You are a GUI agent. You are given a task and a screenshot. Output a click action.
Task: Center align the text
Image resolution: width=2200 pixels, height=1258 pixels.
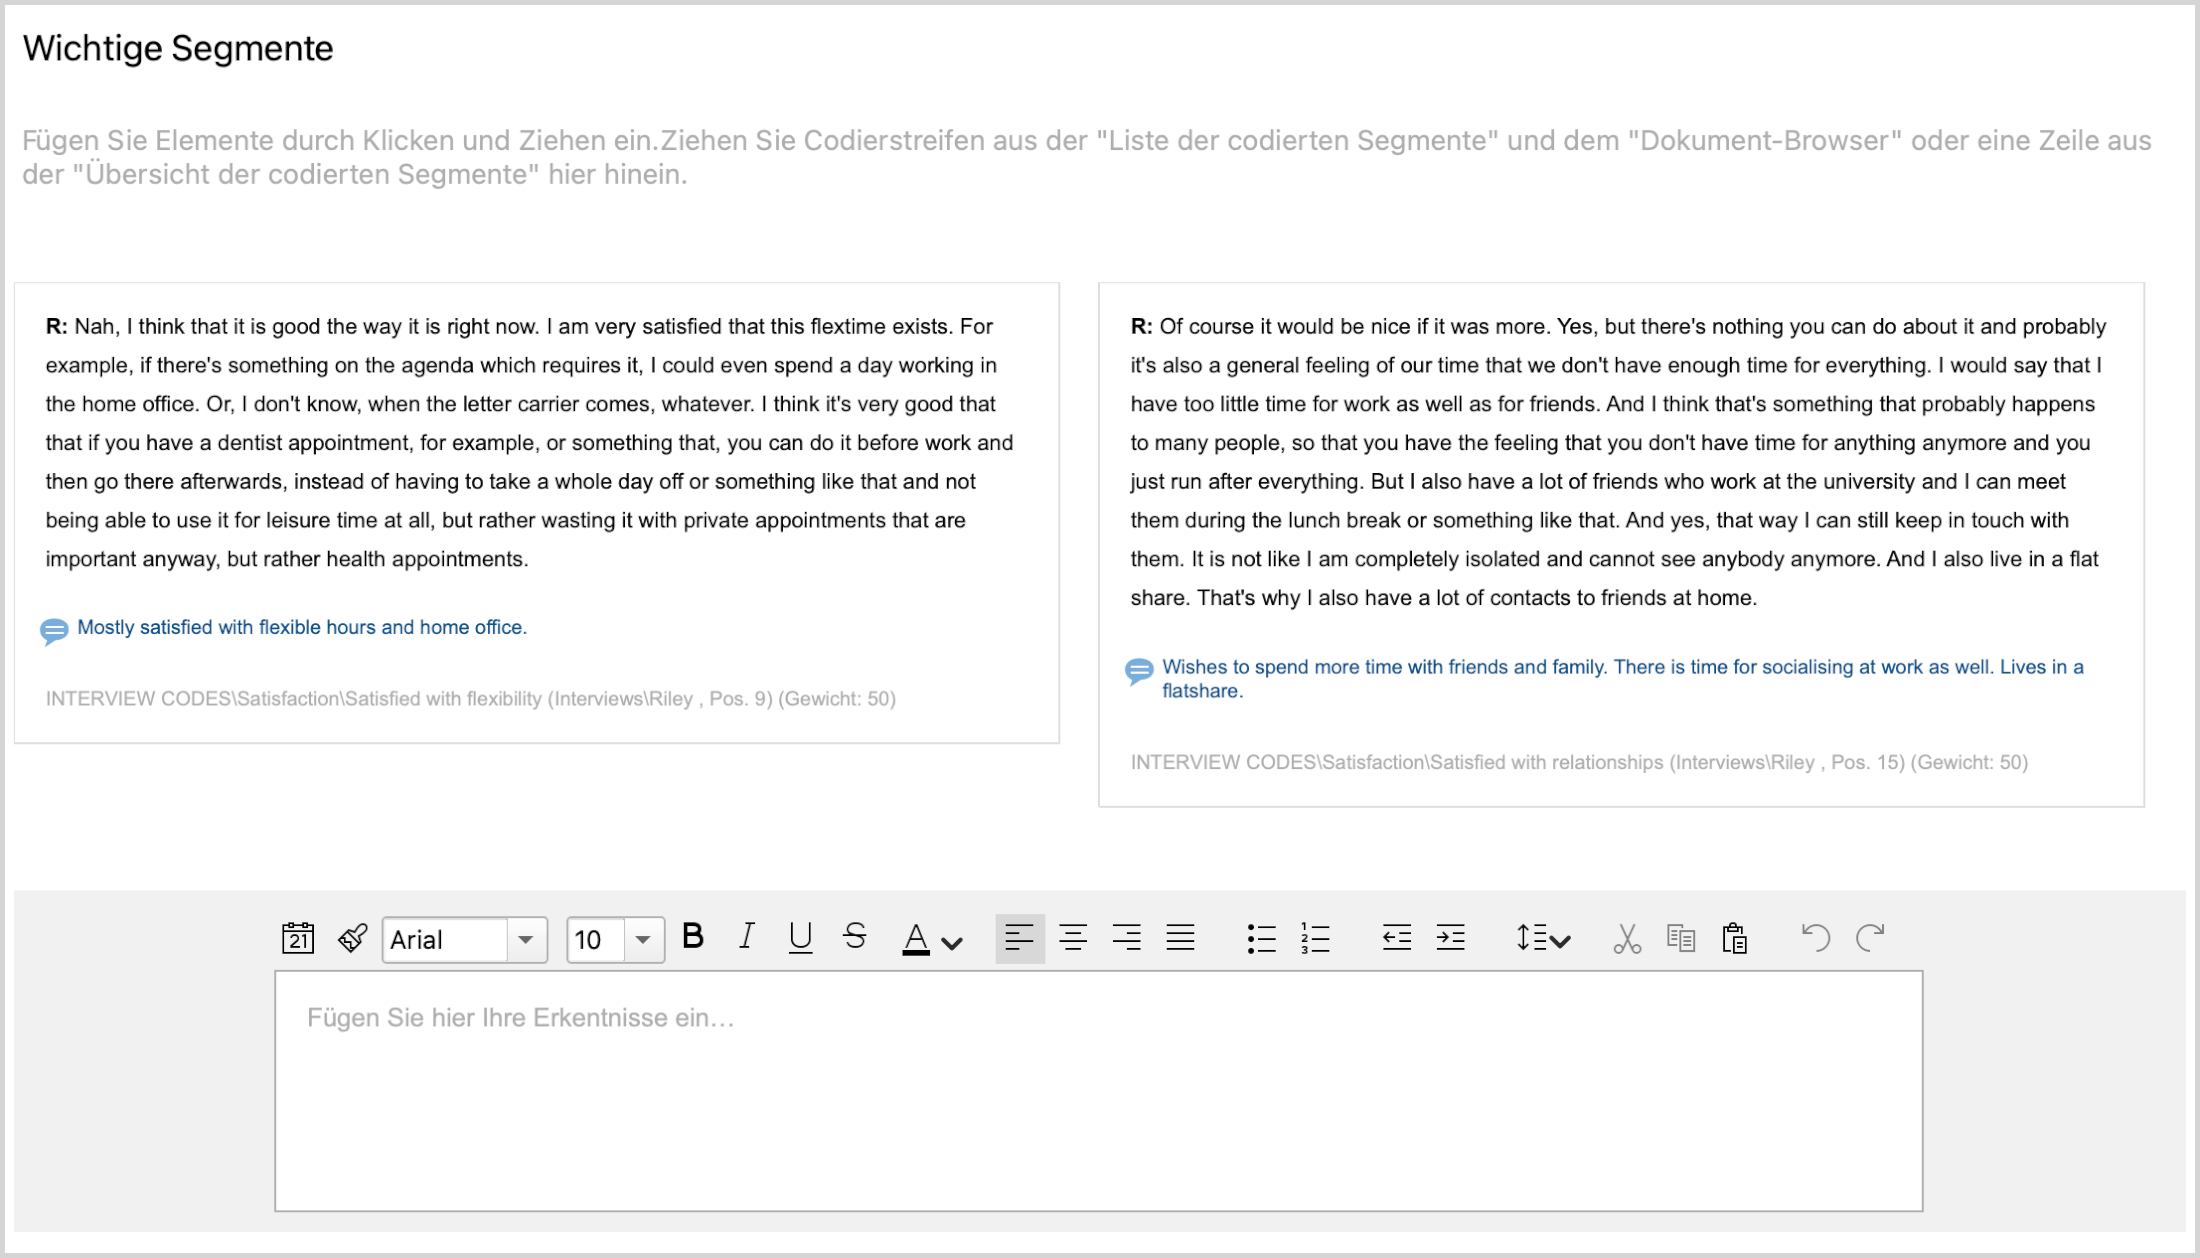(1073, 938)
